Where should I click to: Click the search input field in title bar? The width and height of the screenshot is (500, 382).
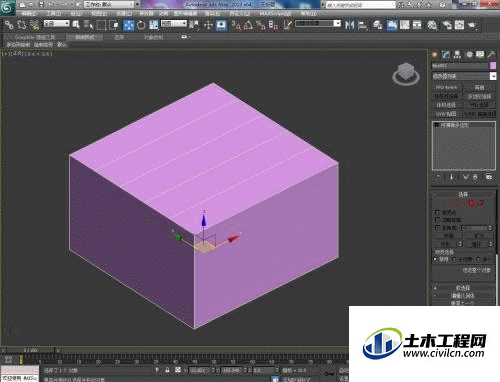click(x=361, y=5)
